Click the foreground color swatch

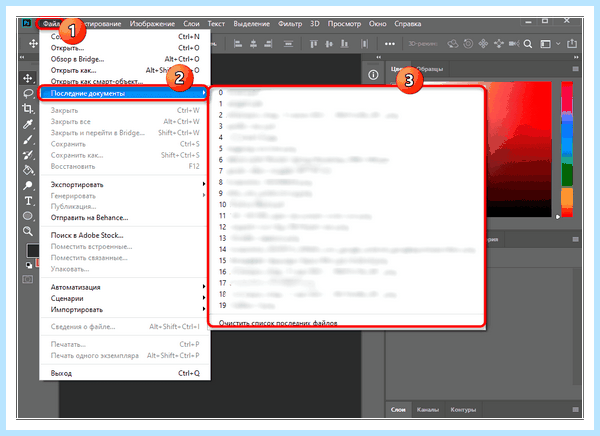32,251
